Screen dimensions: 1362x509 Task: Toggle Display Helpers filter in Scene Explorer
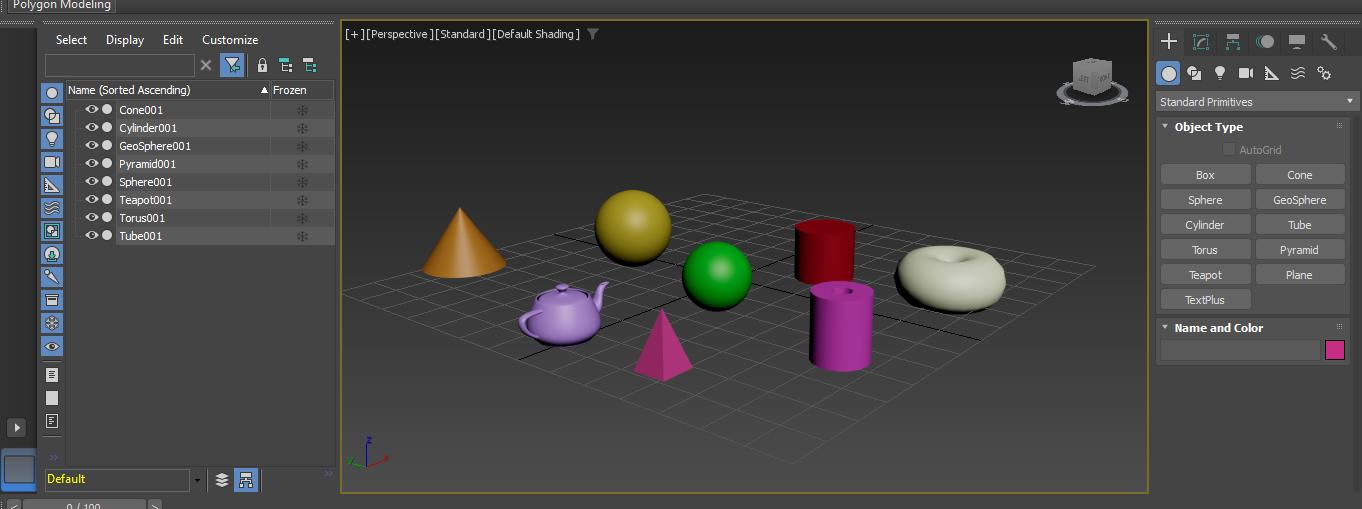[52, 185]
